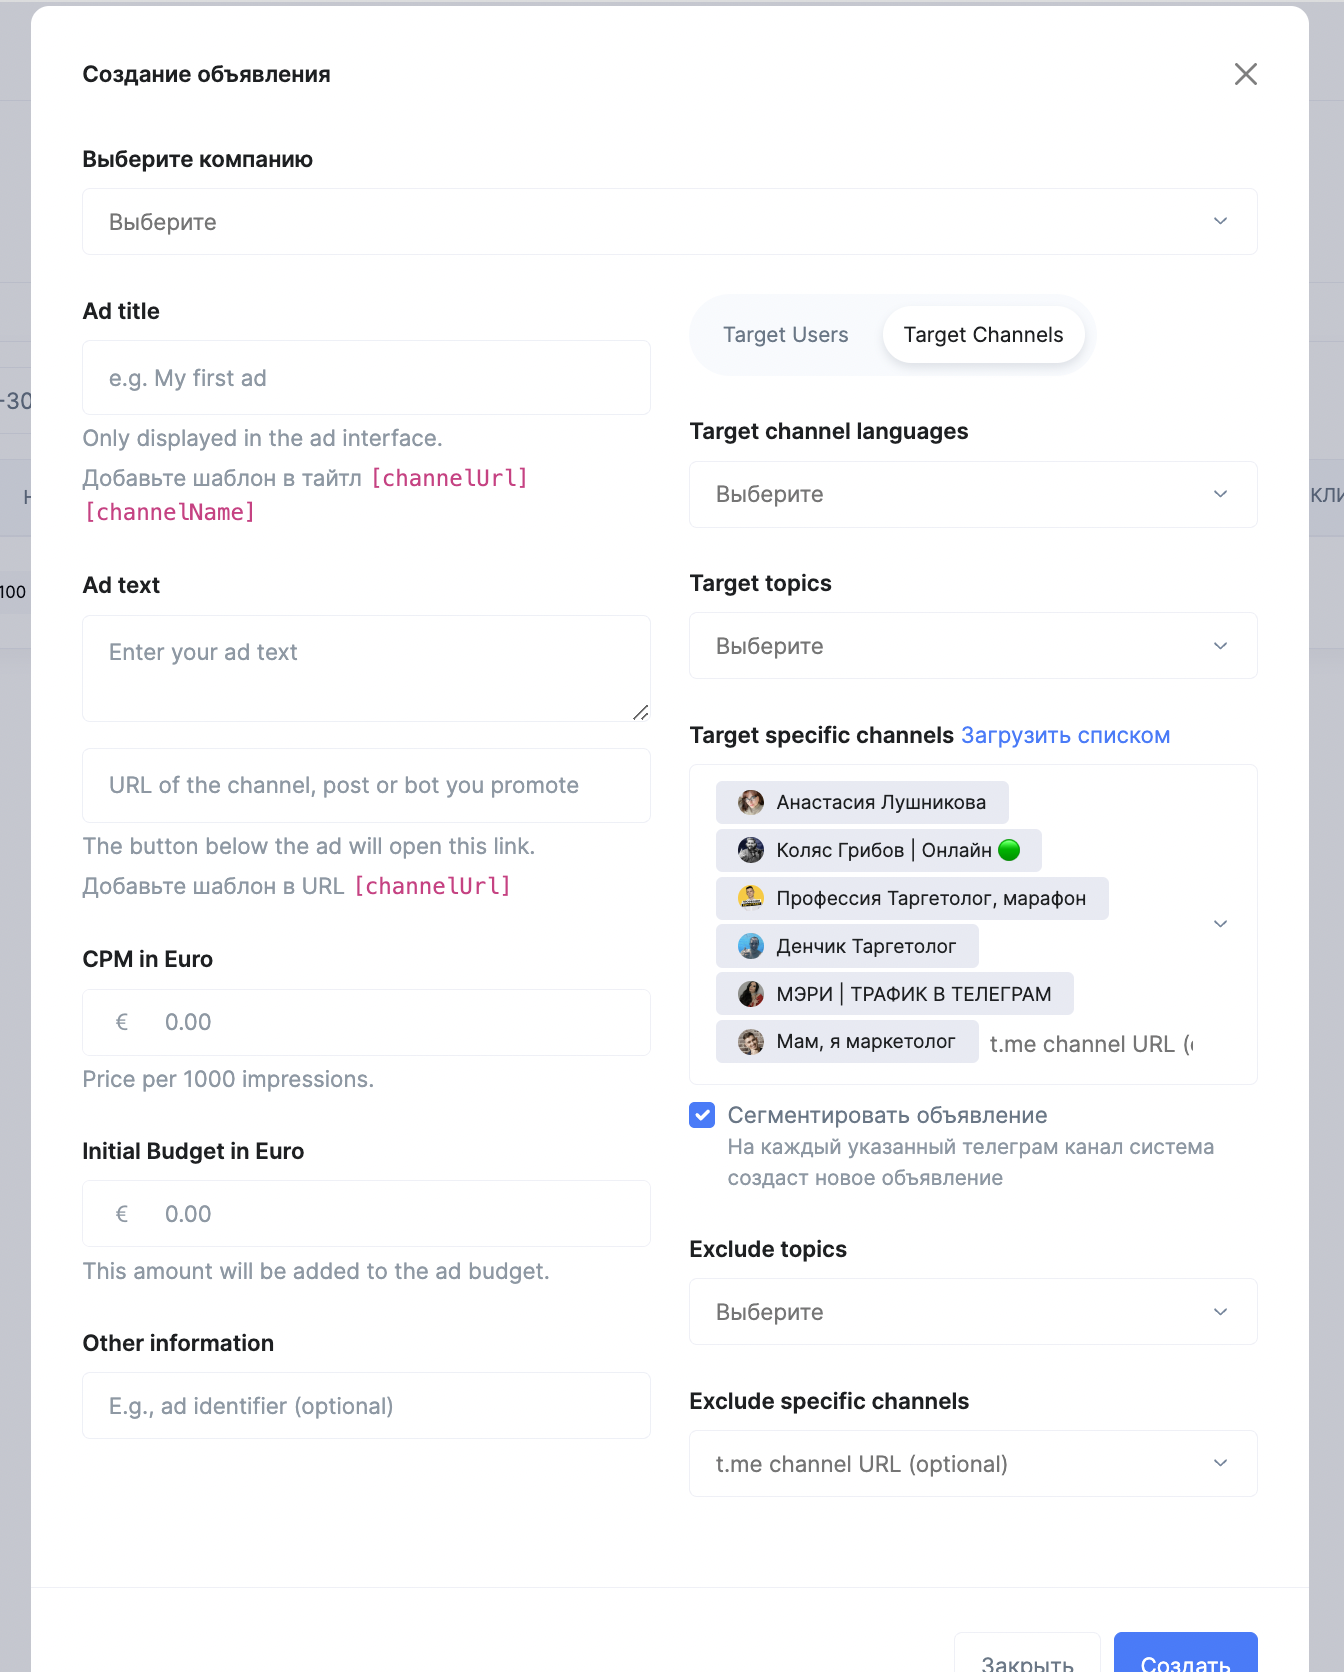The image size is (1344, 1672).
Task: Click the Анастасия Лушникова channel avatar
Action: pos(750,802)
